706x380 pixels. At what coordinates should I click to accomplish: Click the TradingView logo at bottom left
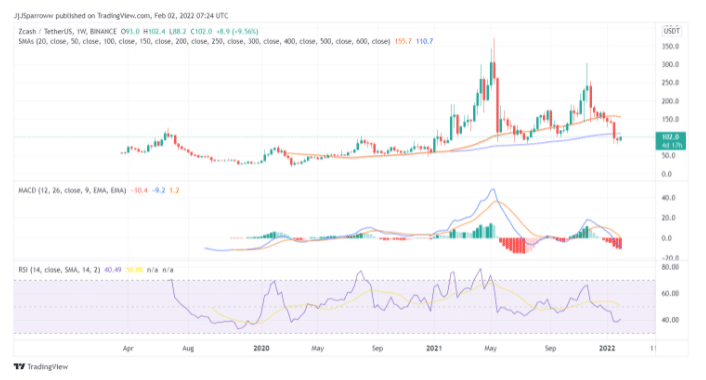(41, 366)
